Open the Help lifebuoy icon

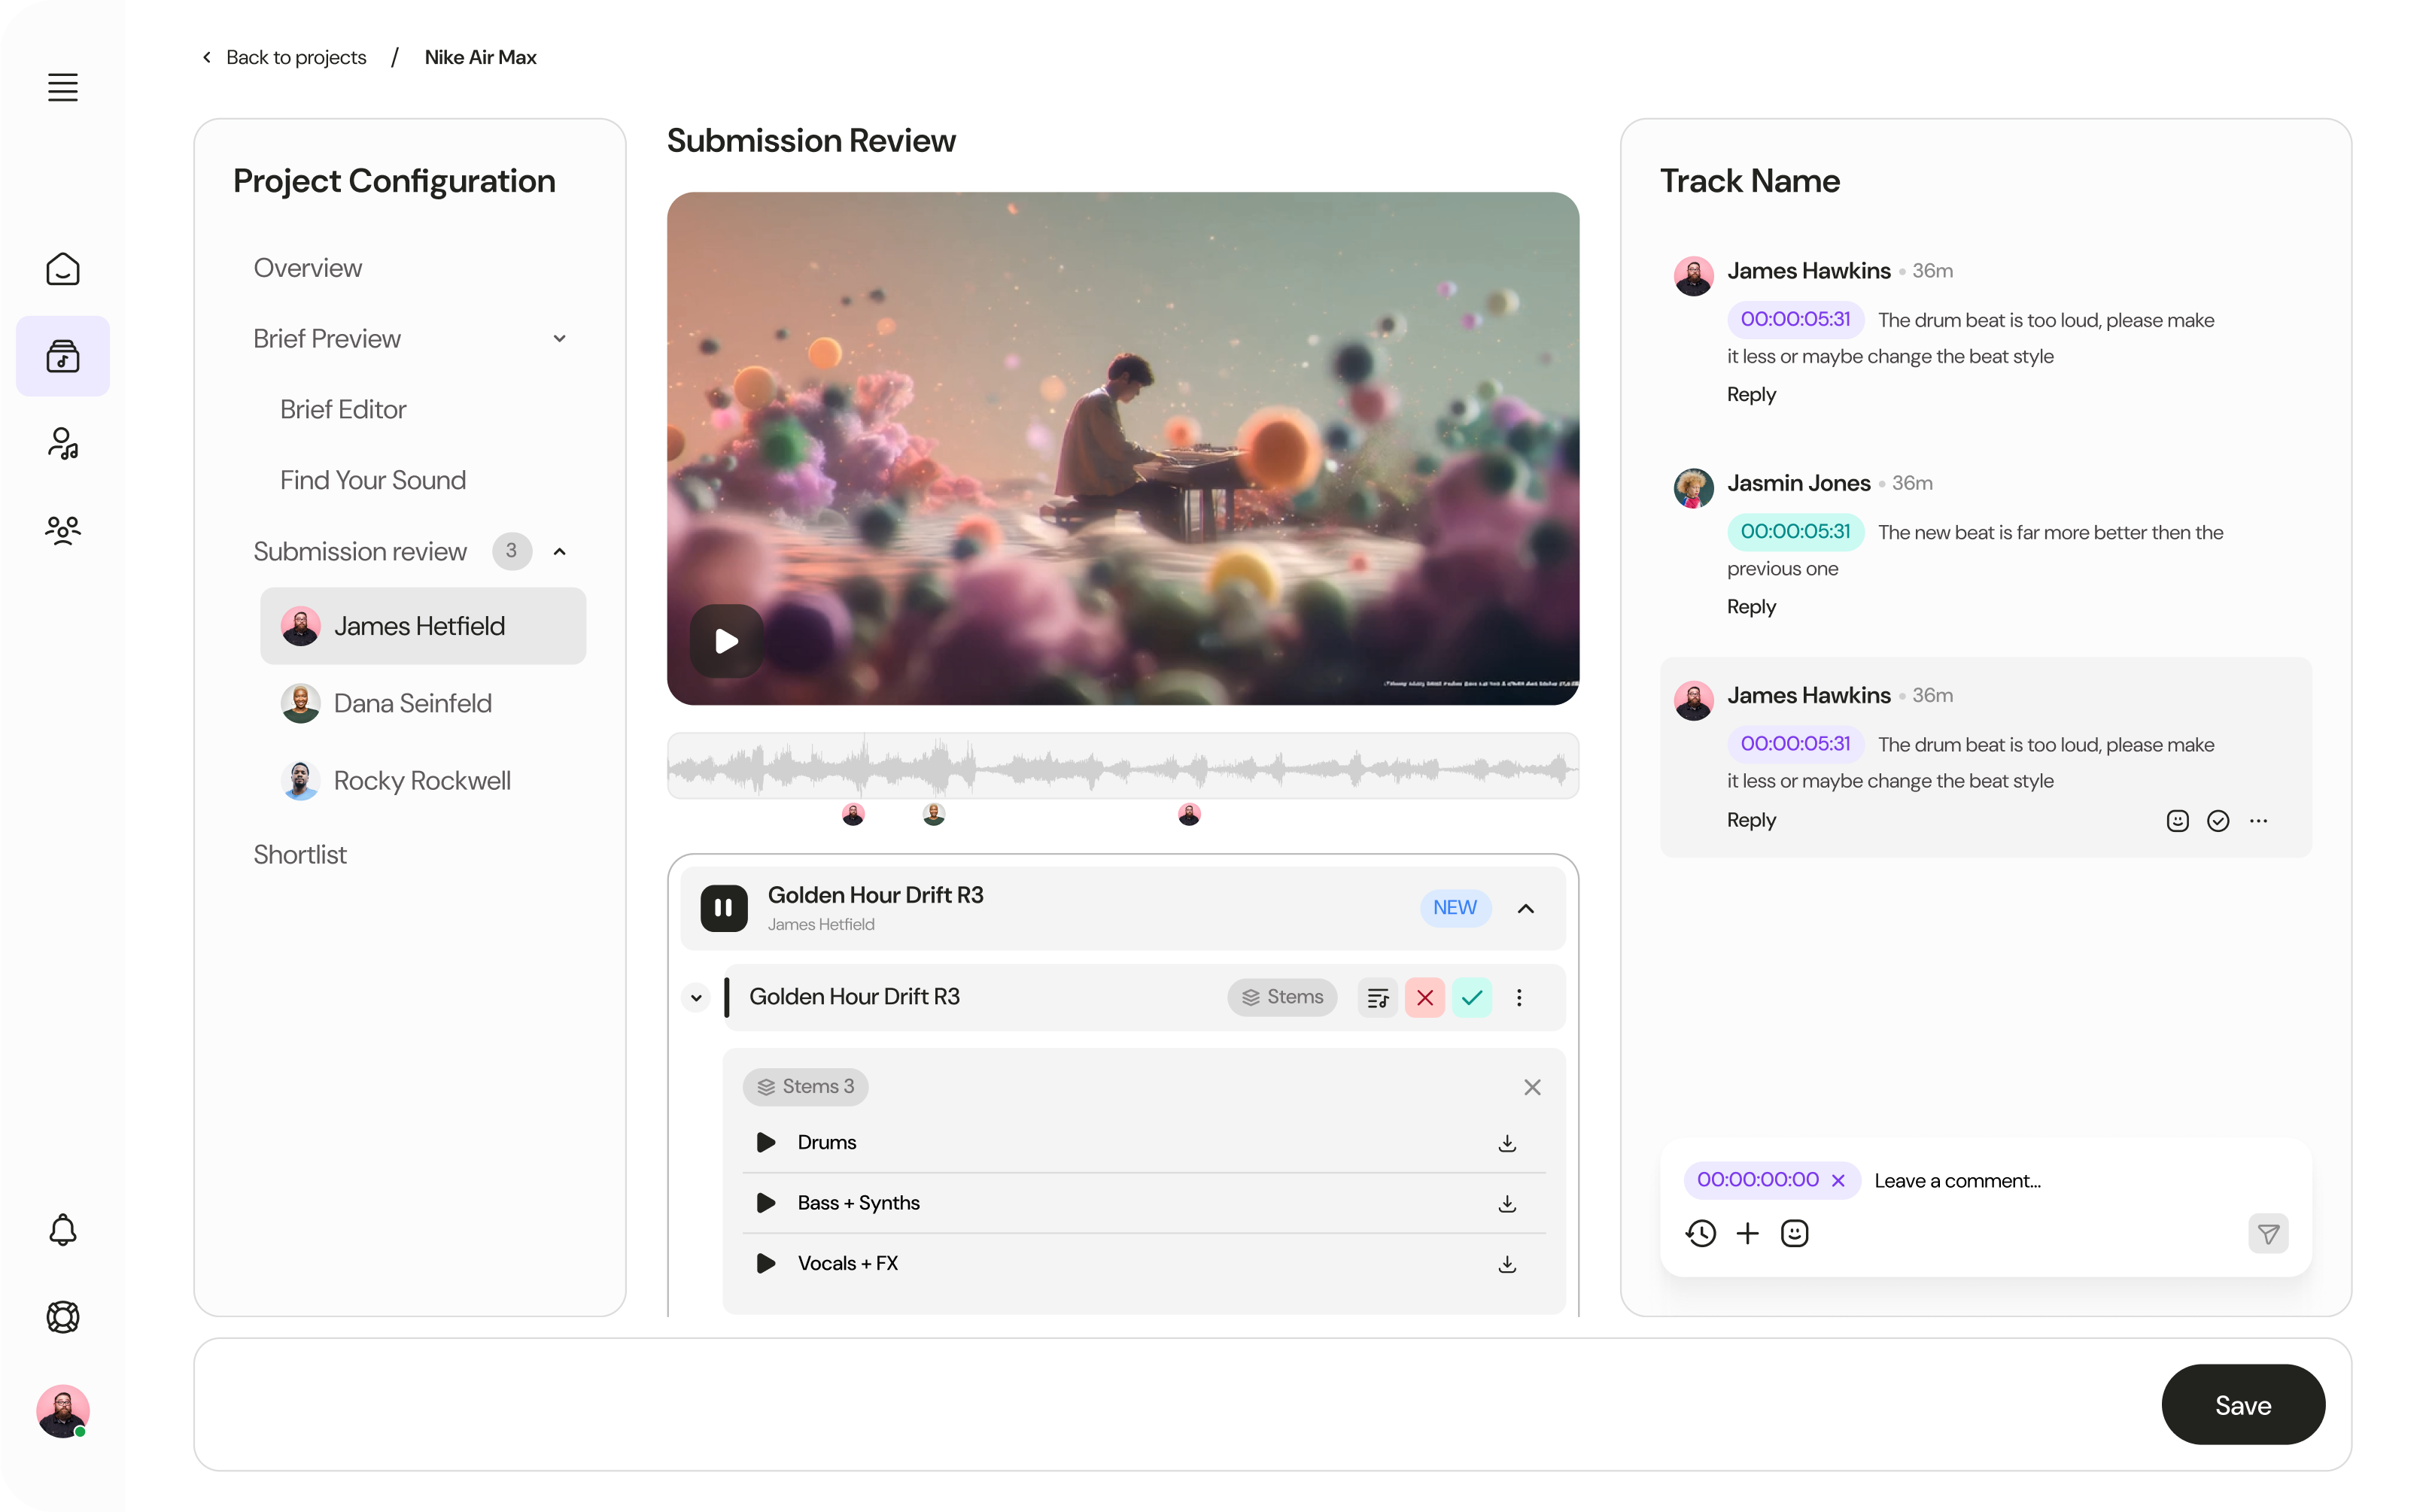(x=63, y=1317)
